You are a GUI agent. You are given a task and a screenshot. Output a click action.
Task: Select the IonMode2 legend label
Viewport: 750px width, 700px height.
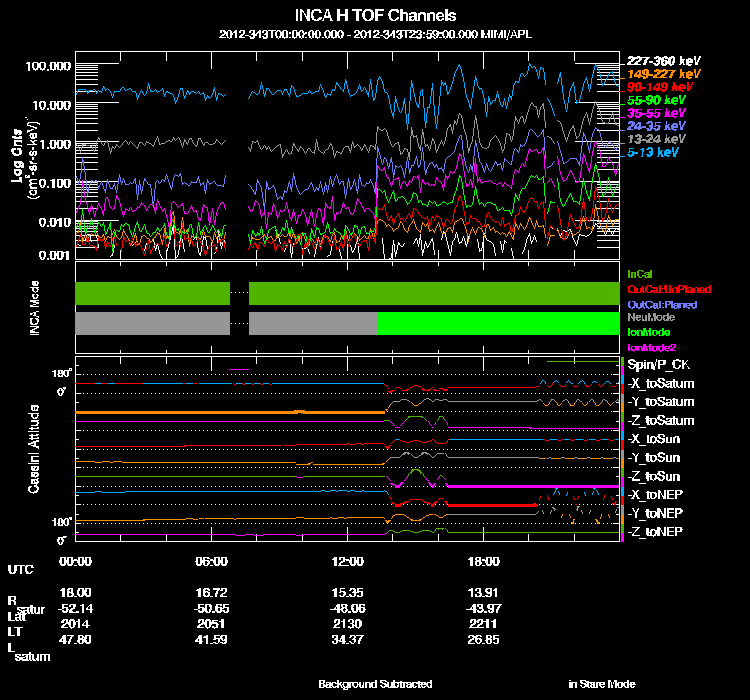click(x=652, y=346)
